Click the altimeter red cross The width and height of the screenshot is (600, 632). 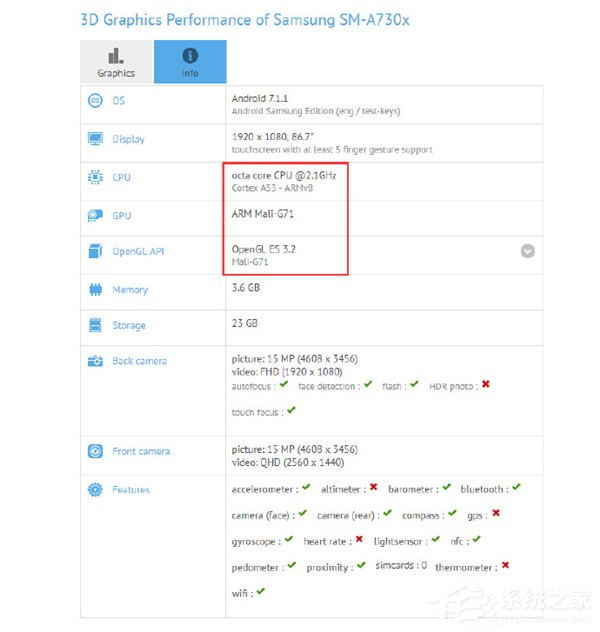tap(374, 487)
